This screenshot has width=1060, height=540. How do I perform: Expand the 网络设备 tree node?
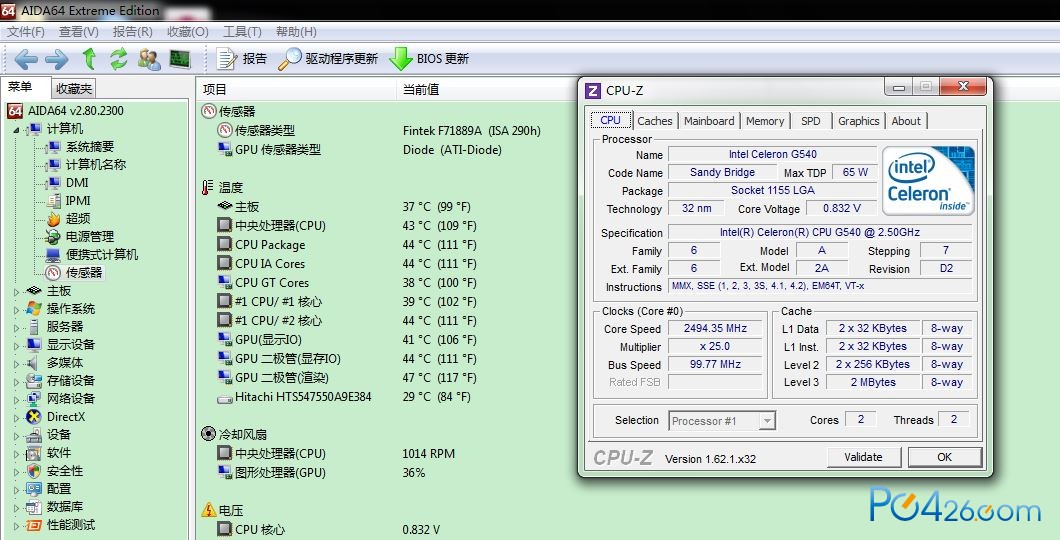point(16,399)
